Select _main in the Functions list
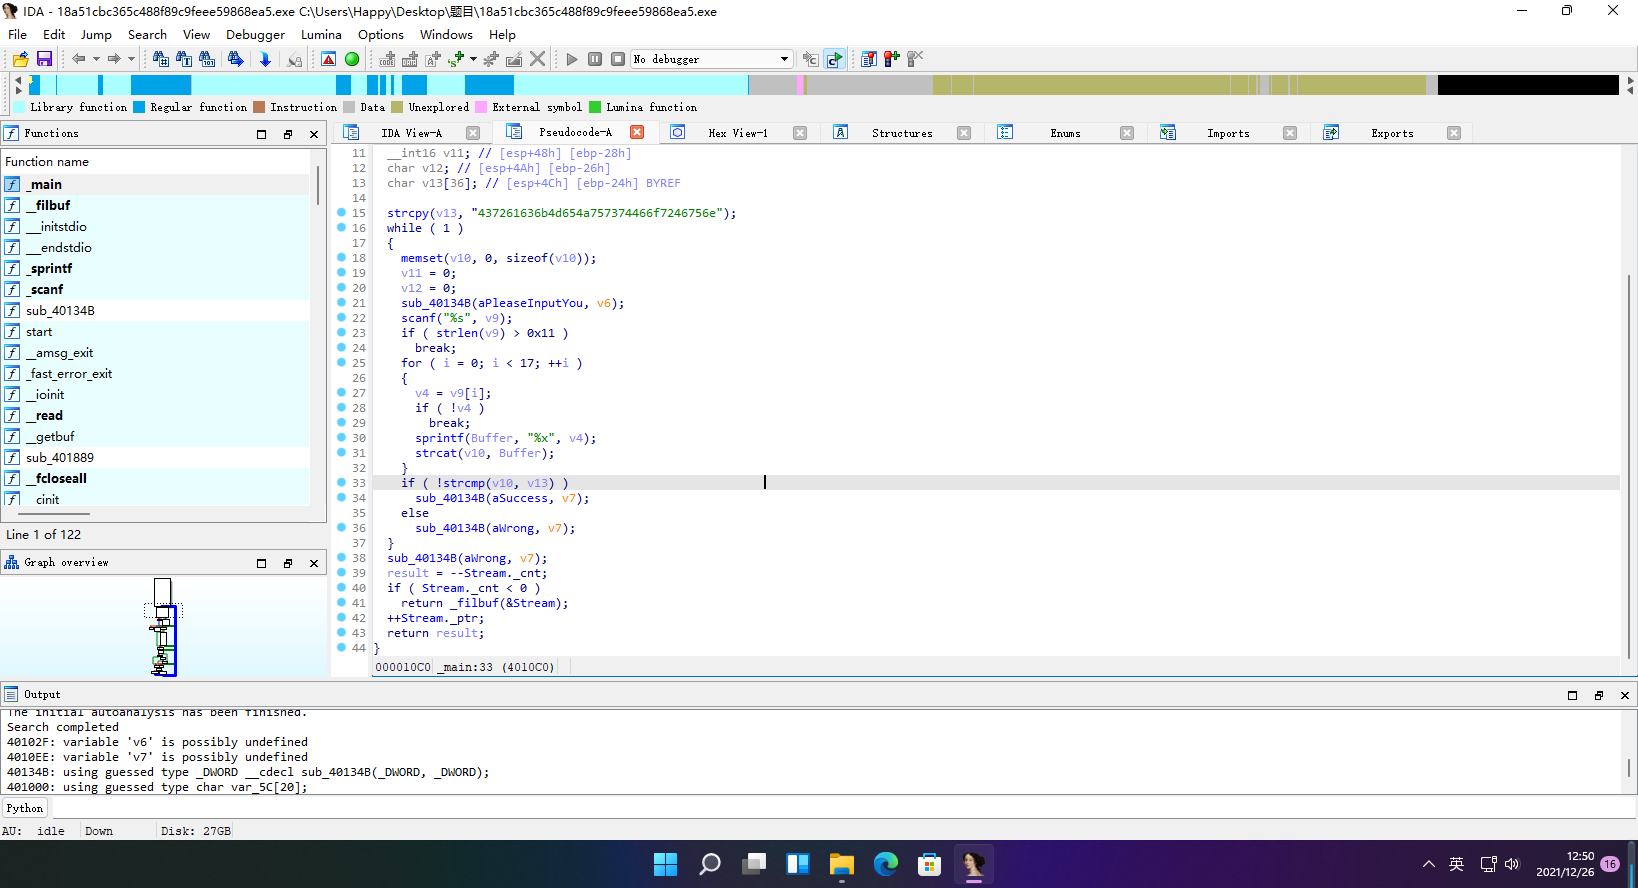The image size is (1638, 888). 156,184
